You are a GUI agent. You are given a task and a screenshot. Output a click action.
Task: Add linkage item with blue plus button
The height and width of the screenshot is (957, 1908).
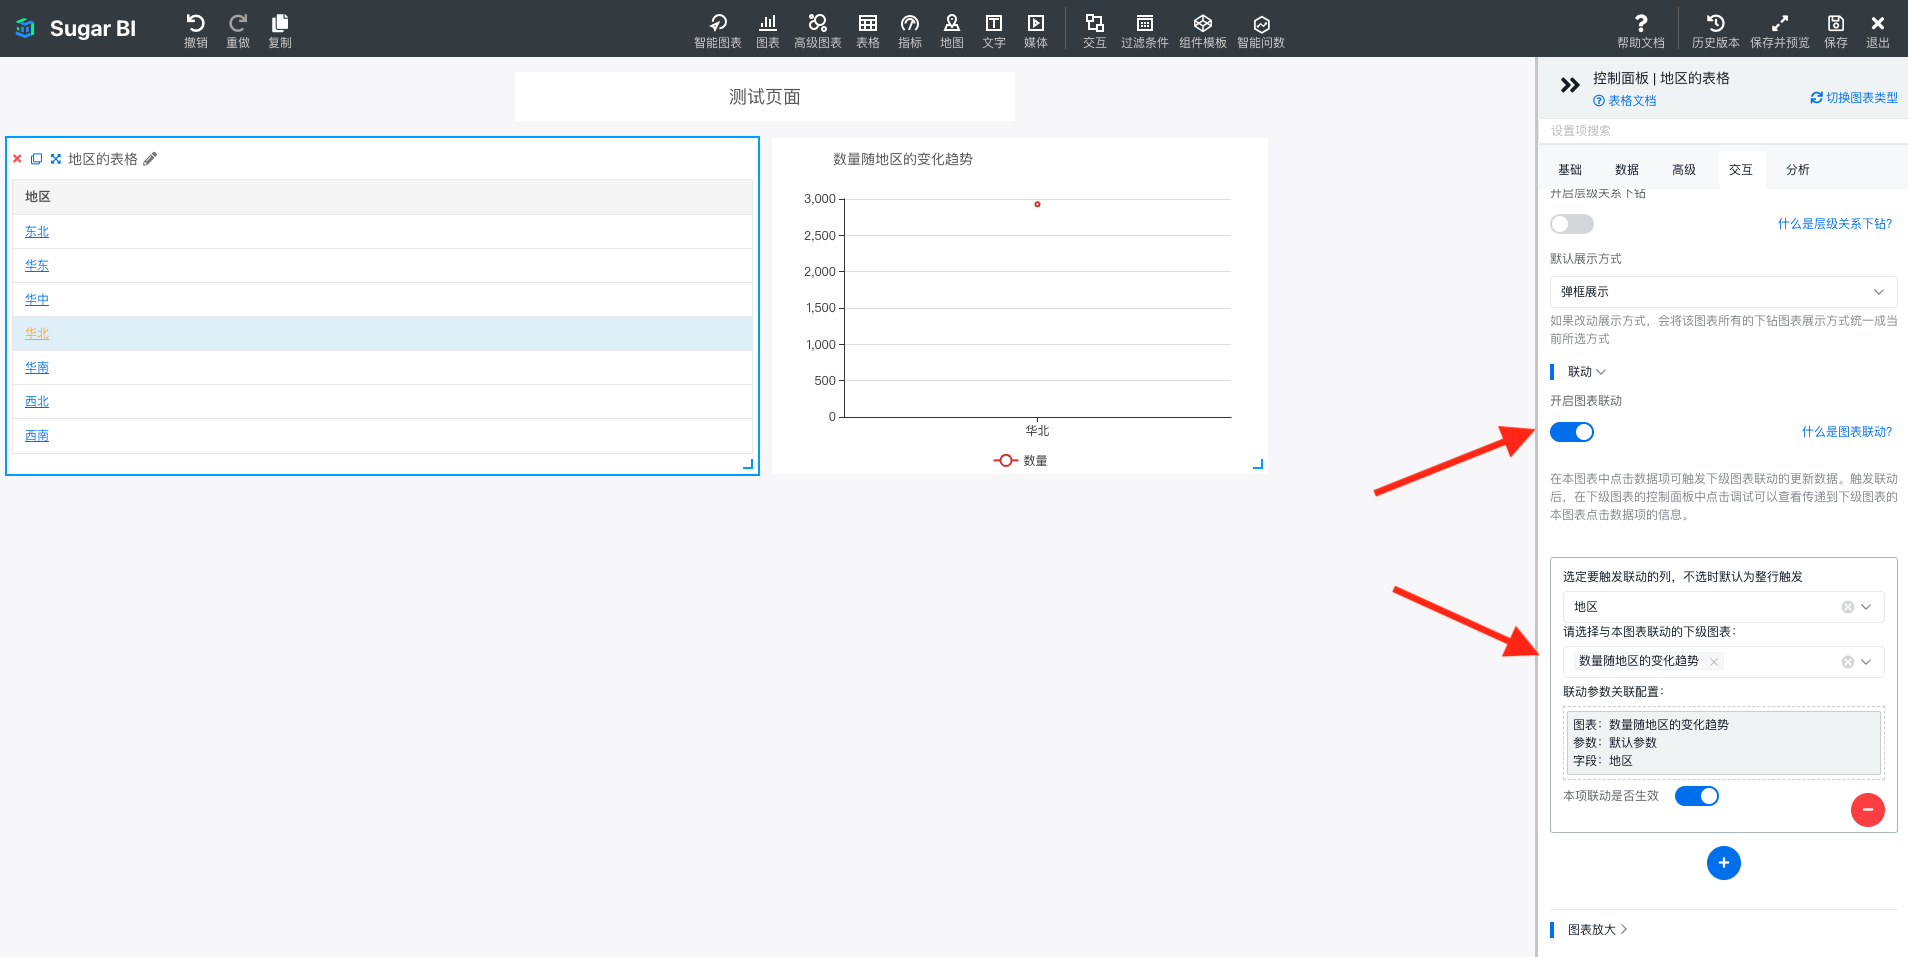[1724, 863]
